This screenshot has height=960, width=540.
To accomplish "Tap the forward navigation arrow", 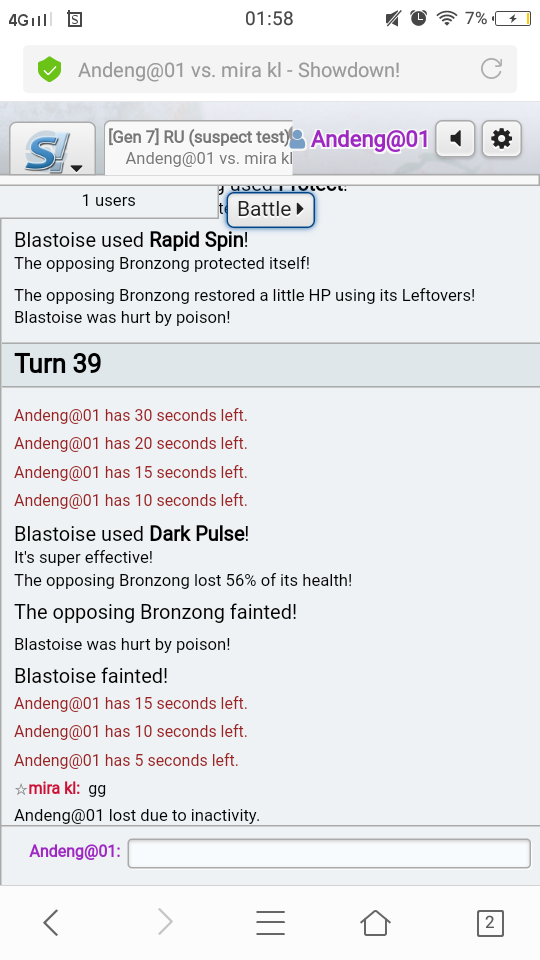I will click(x=165, y=922).
